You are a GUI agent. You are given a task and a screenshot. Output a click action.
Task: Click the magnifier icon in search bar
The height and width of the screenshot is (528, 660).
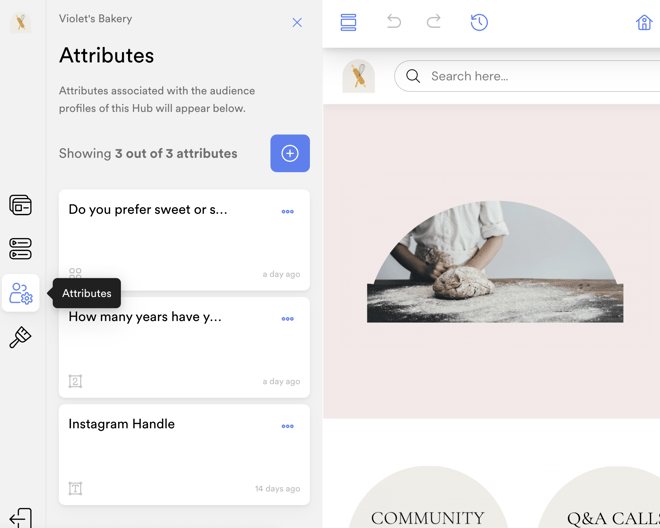pyautogui.click(x=413, y=76)
